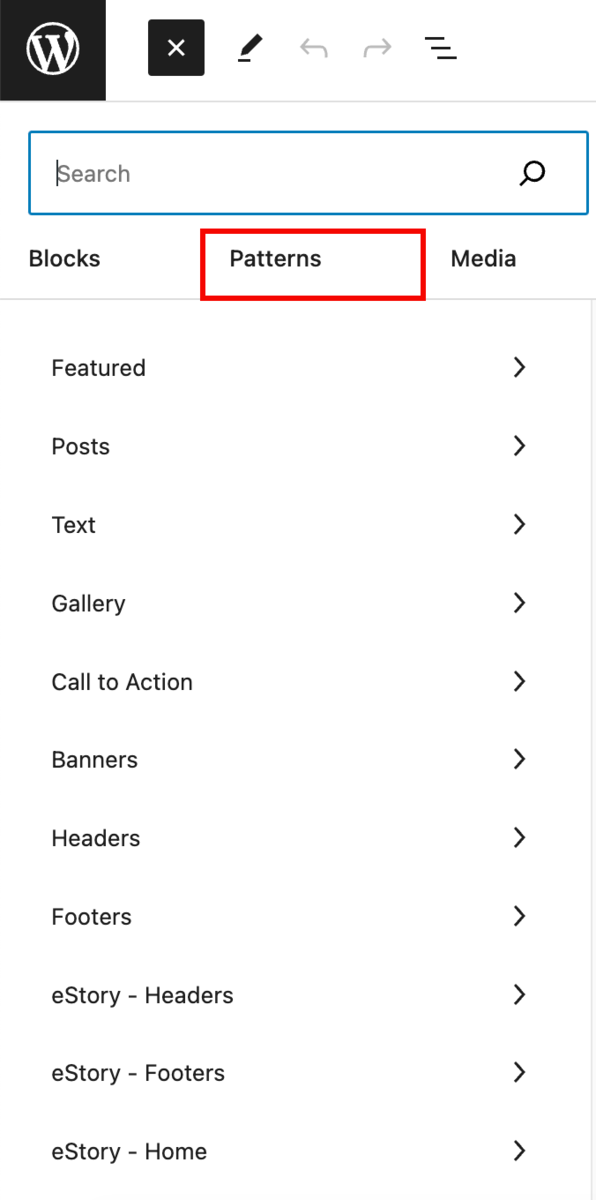596x1200 pixels.
Task: Expand the Featured patterns chevron
Action: 519,367
